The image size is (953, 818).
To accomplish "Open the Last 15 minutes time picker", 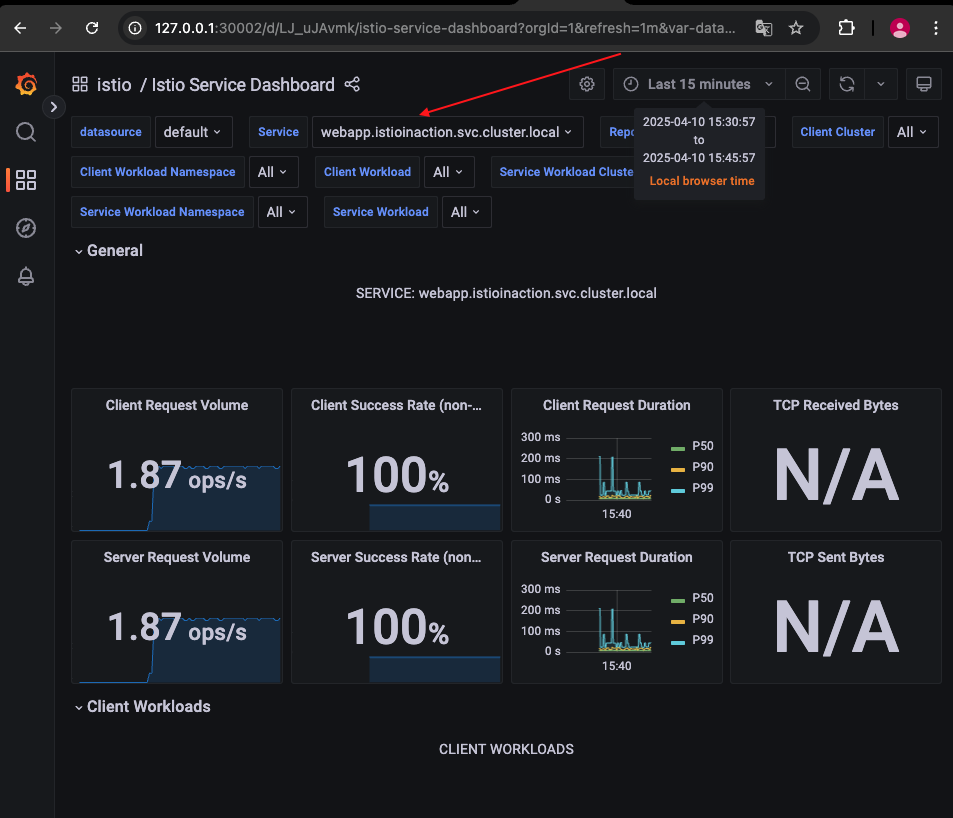I will click(699, 84).
